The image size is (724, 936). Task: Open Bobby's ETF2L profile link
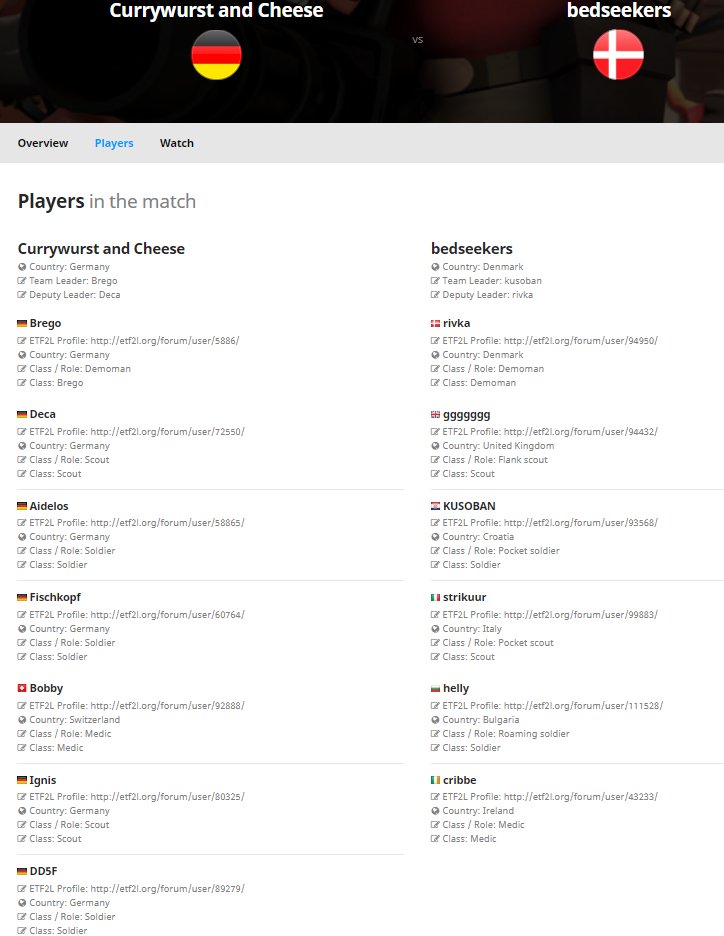167,706
